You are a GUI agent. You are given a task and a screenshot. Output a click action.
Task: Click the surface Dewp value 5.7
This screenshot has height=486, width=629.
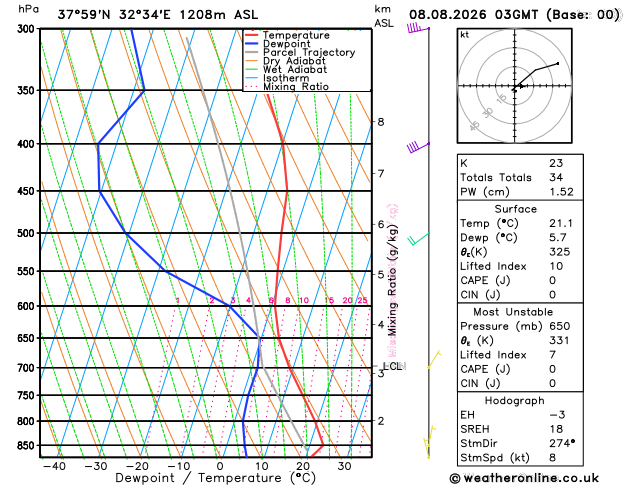558,237
